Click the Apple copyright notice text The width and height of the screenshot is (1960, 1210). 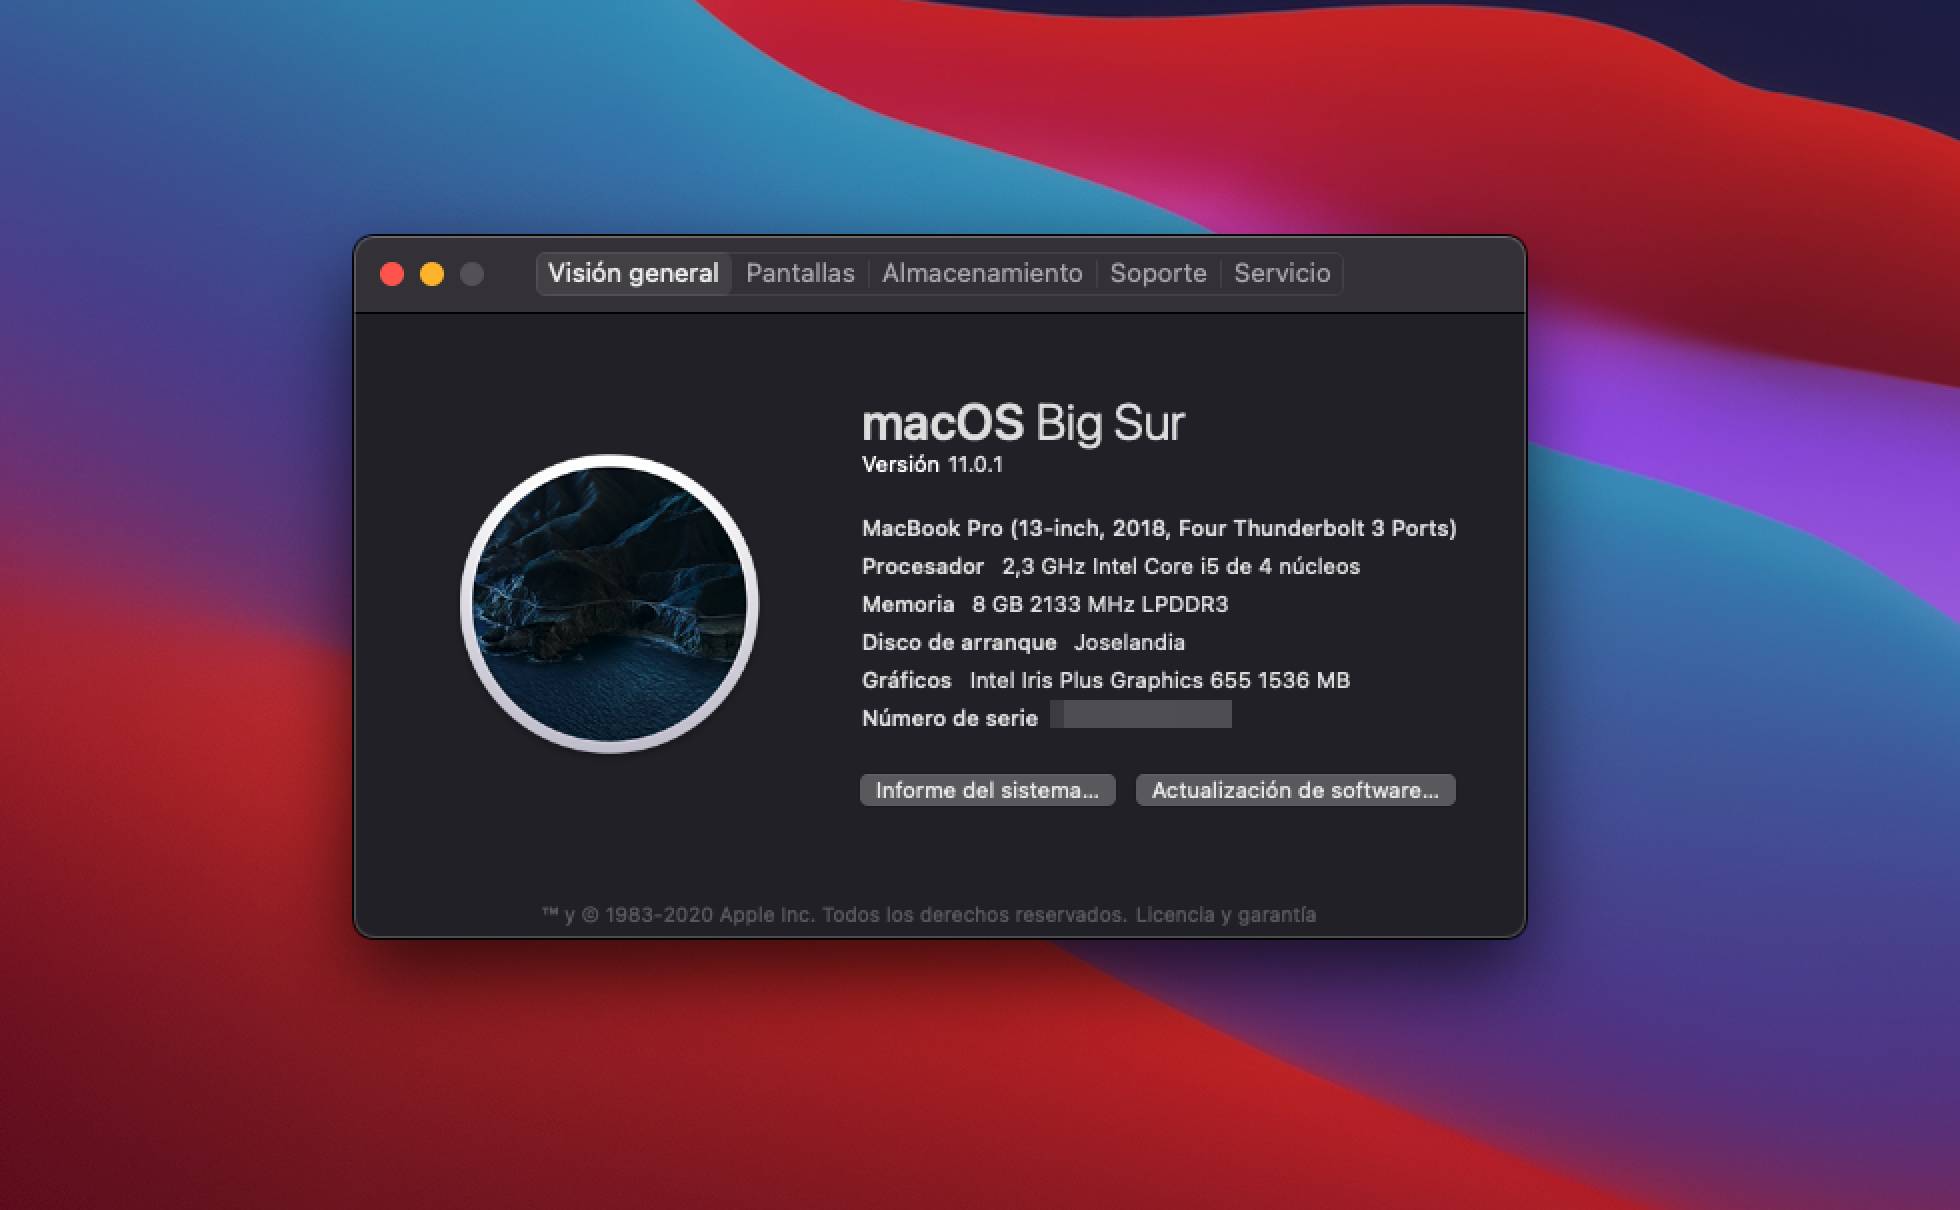point(834,914)
